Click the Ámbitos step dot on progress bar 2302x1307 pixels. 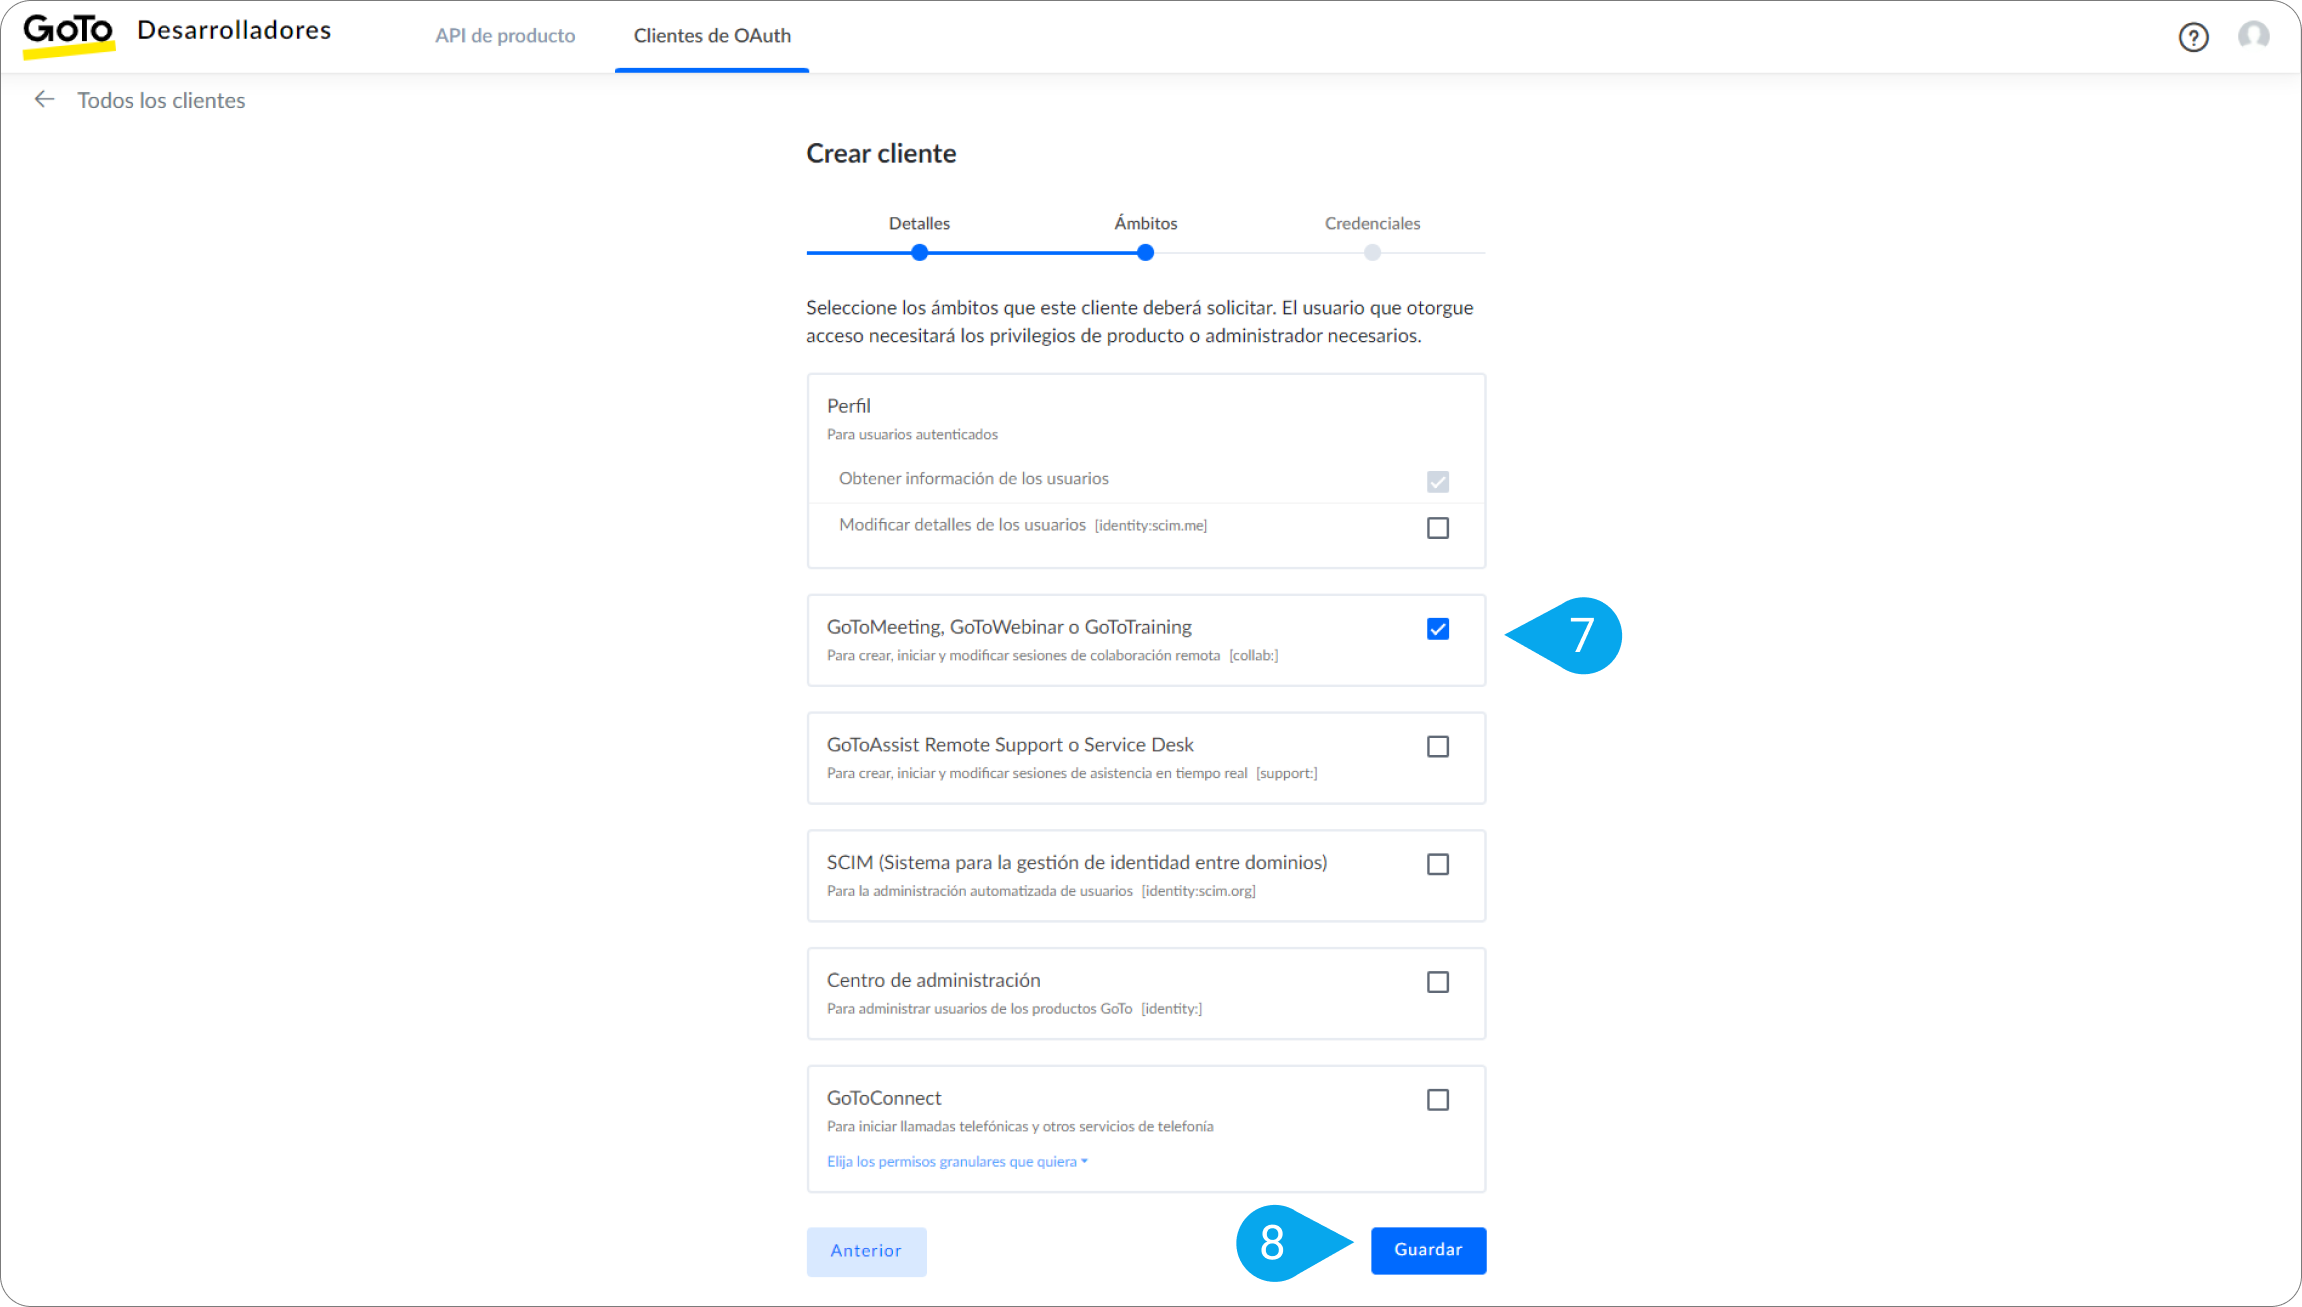1146,253
